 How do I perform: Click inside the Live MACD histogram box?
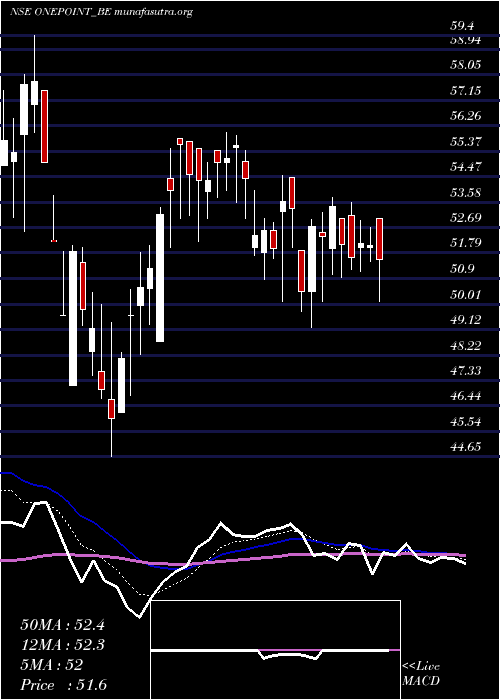pyautogui.click(x=275, y=650)
